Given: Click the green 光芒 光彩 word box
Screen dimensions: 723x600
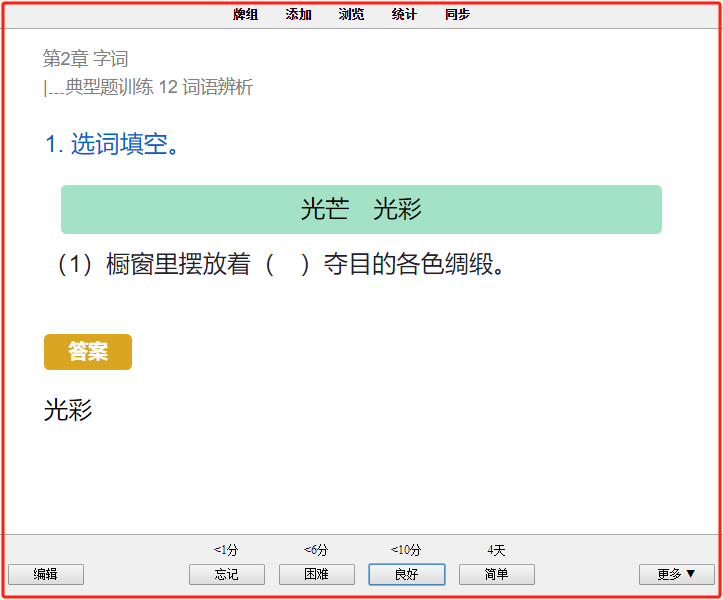Looking at the screenshot, I should [x=362, y=209].
